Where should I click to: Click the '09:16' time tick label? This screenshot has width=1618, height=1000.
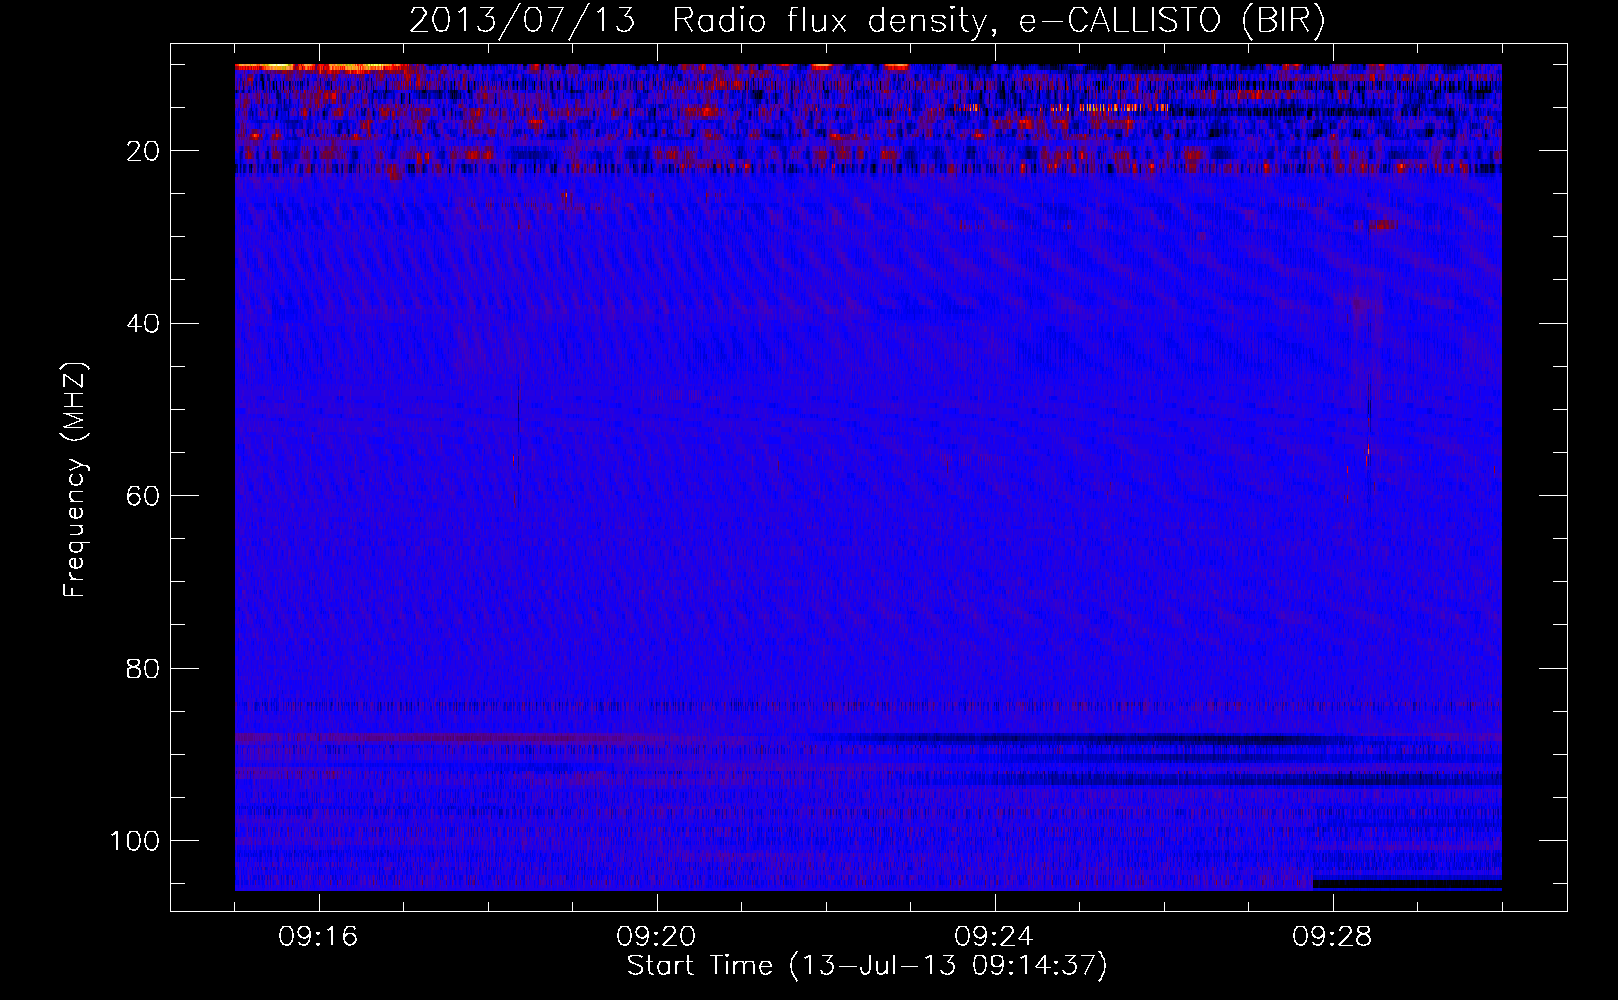point(319,937)
